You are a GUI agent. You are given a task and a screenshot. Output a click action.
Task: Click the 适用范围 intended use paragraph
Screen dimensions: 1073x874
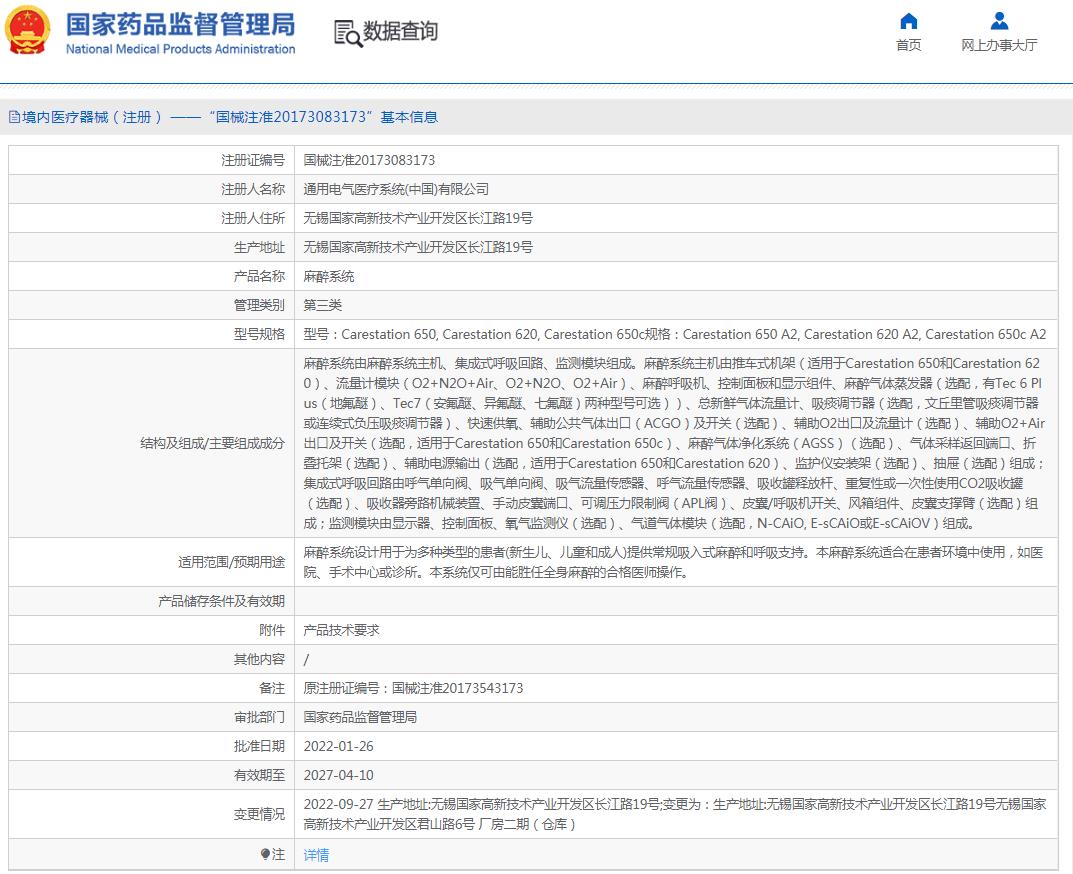click(x=674, y=562)
